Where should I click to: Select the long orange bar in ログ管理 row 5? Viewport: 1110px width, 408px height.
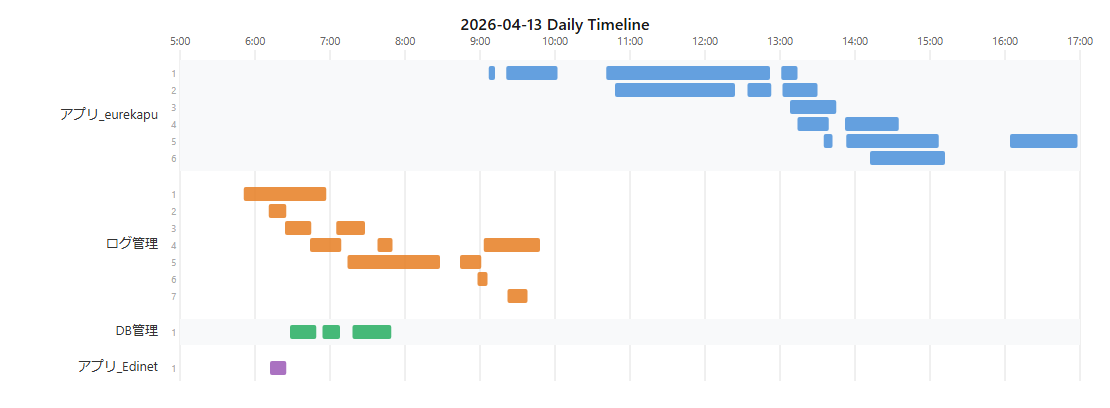coord(393,262)
